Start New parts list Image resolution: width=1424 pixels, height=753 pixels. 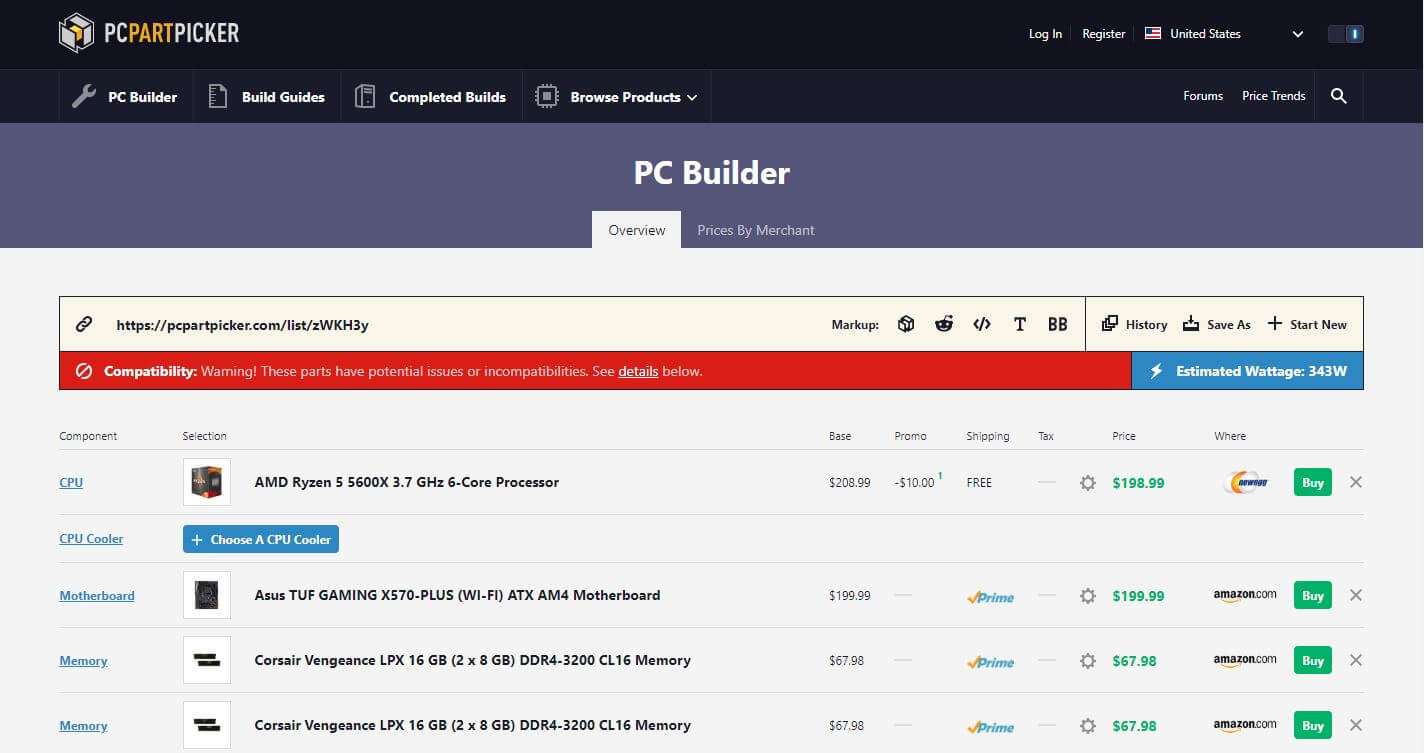pos(1307,324)
